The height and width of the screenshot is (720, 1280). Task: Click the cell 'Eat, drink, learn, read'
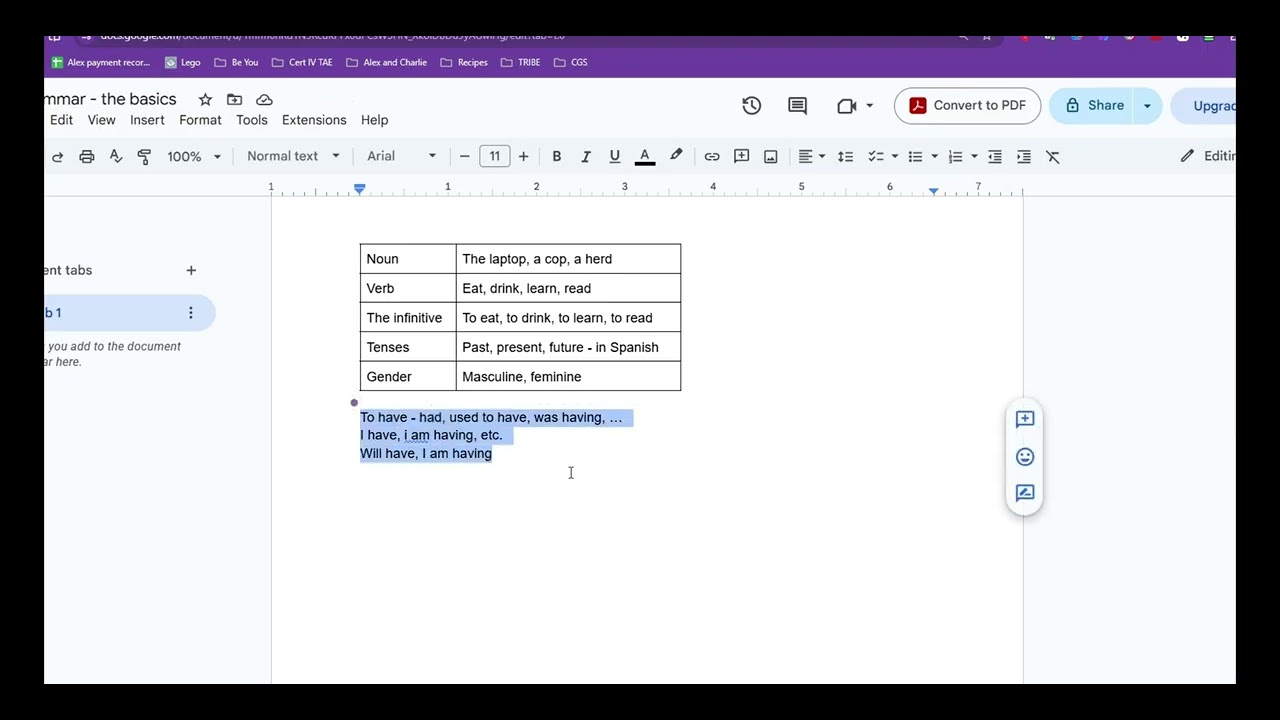click(x=568, y=288)
